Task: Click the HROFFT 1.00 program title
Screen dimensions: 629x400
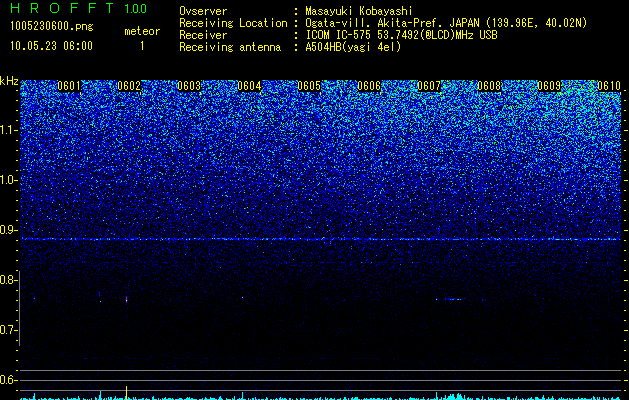Action: pyautogui.click(x=79, y=8)
